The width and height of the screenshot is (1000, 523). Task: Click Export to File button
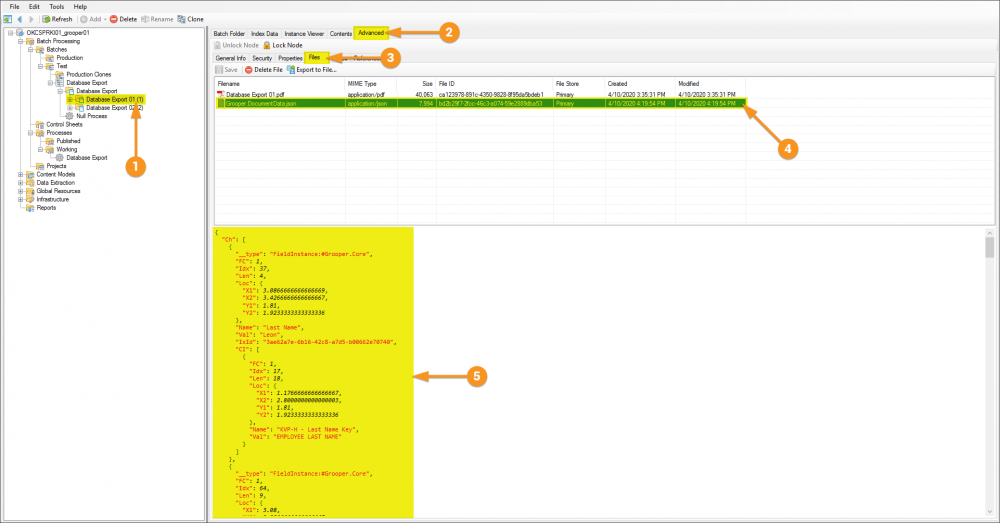(311, 70)
